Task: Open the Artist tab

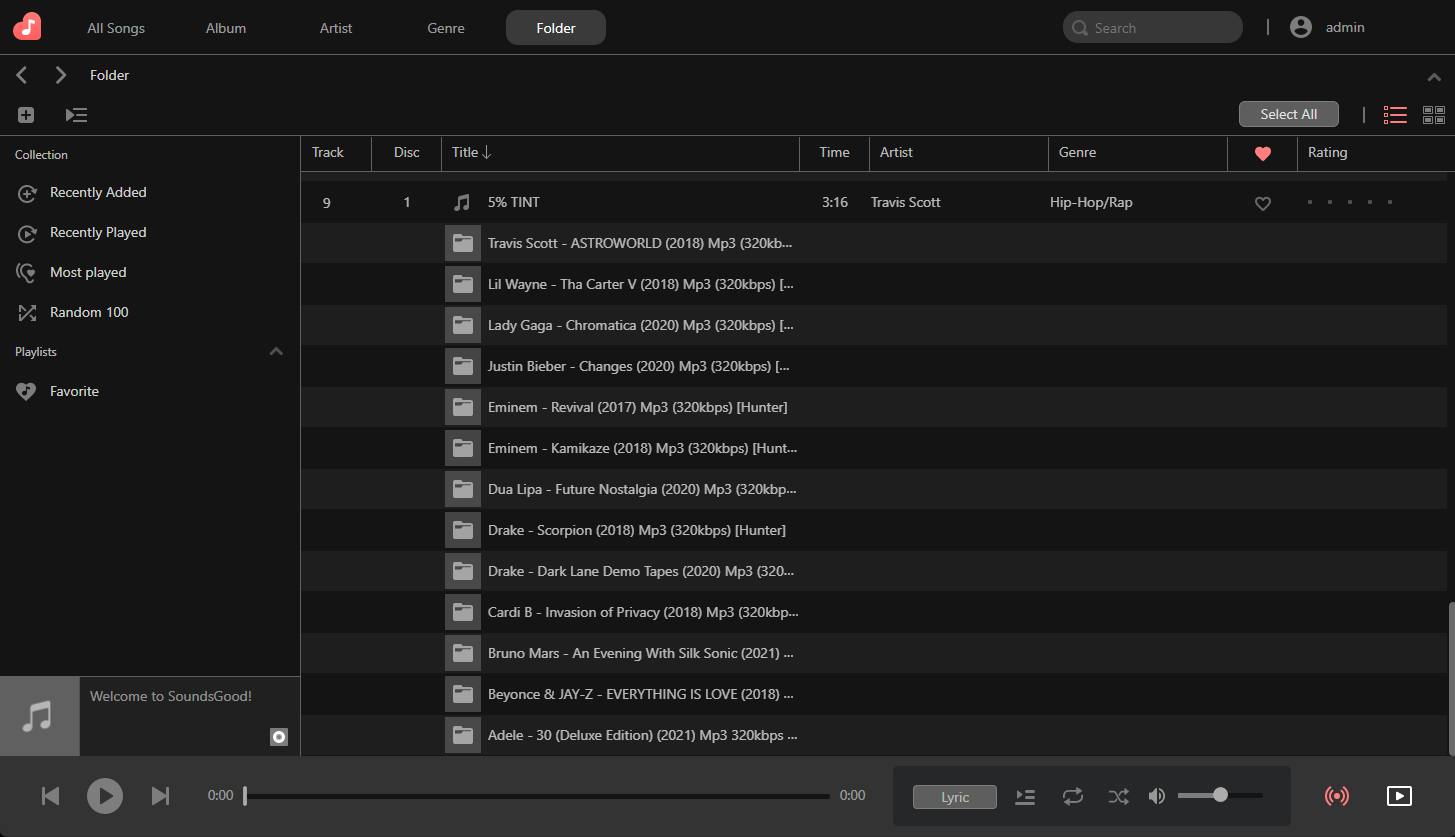Action: [336, 28]
